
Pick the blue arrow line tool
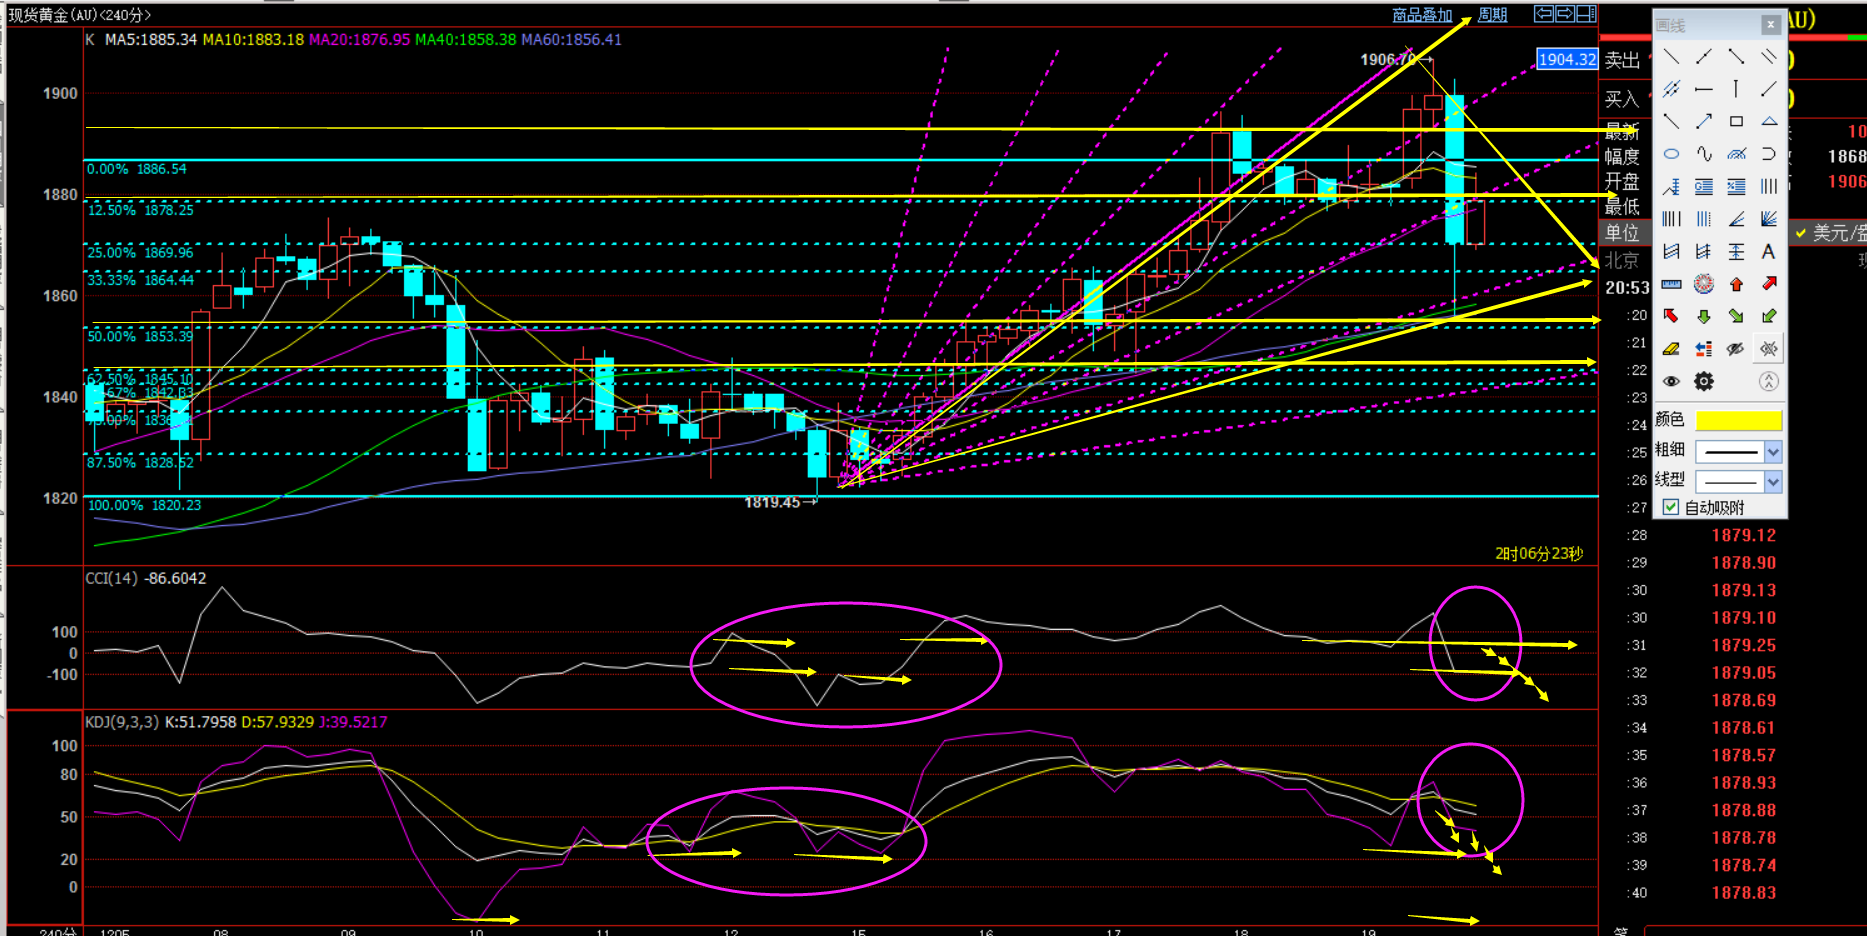1704,122
